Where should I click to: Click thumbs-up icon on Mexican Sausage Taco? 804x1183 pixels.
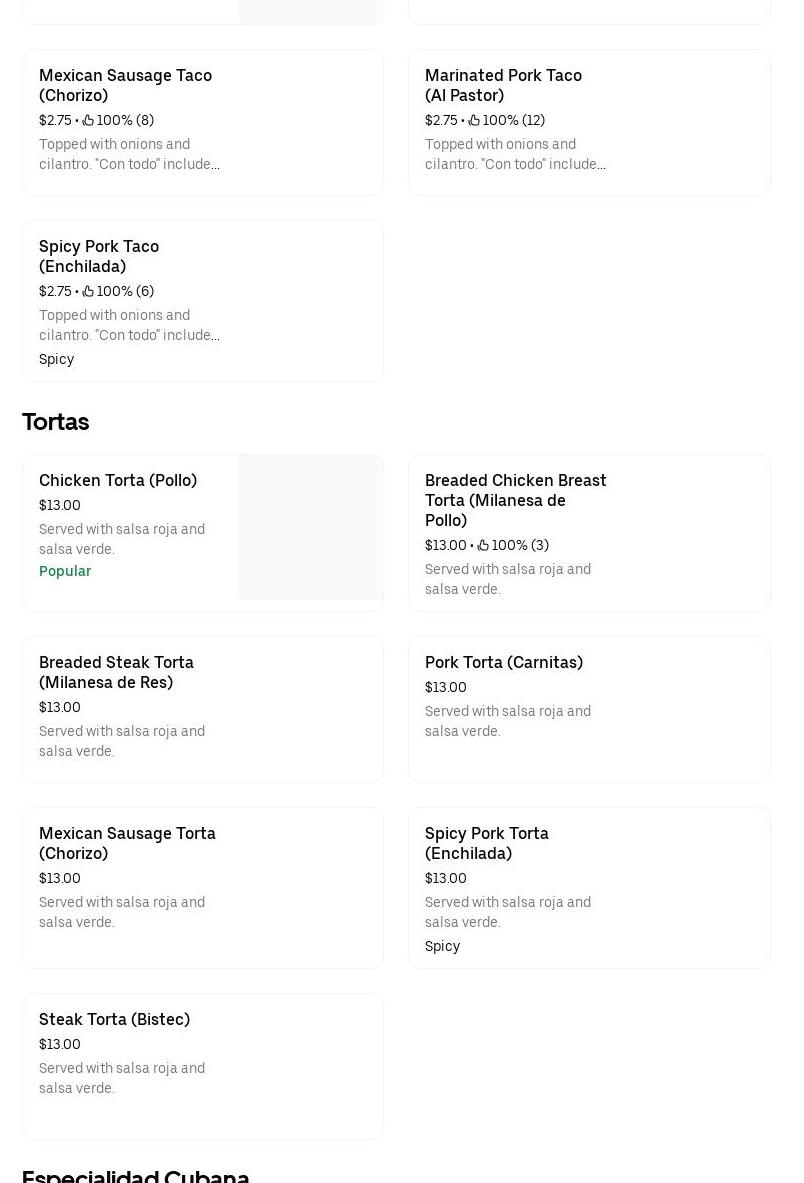coord(88,121)
